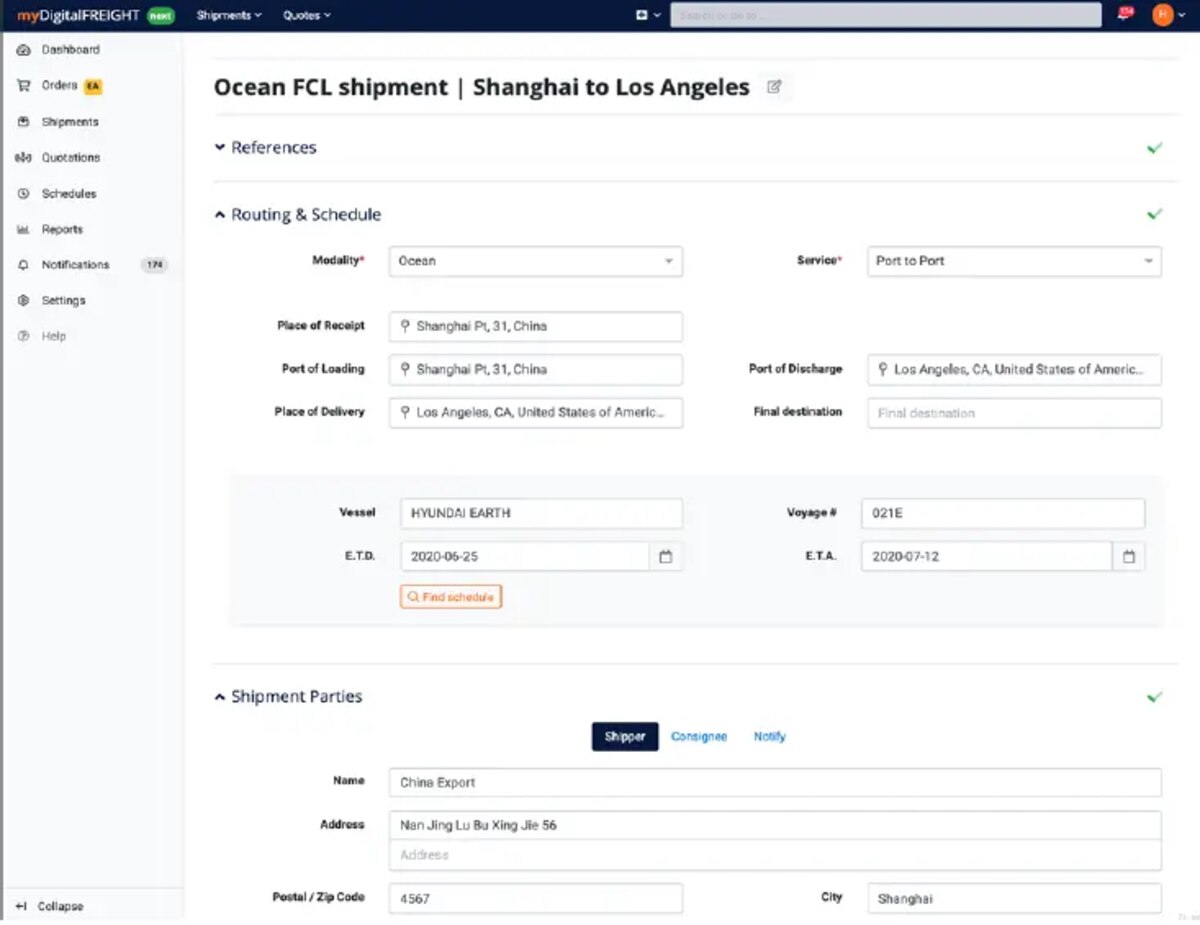Click Orders EA badge
The height and width of the screenshot is (925, 1200).
(93, 87)
